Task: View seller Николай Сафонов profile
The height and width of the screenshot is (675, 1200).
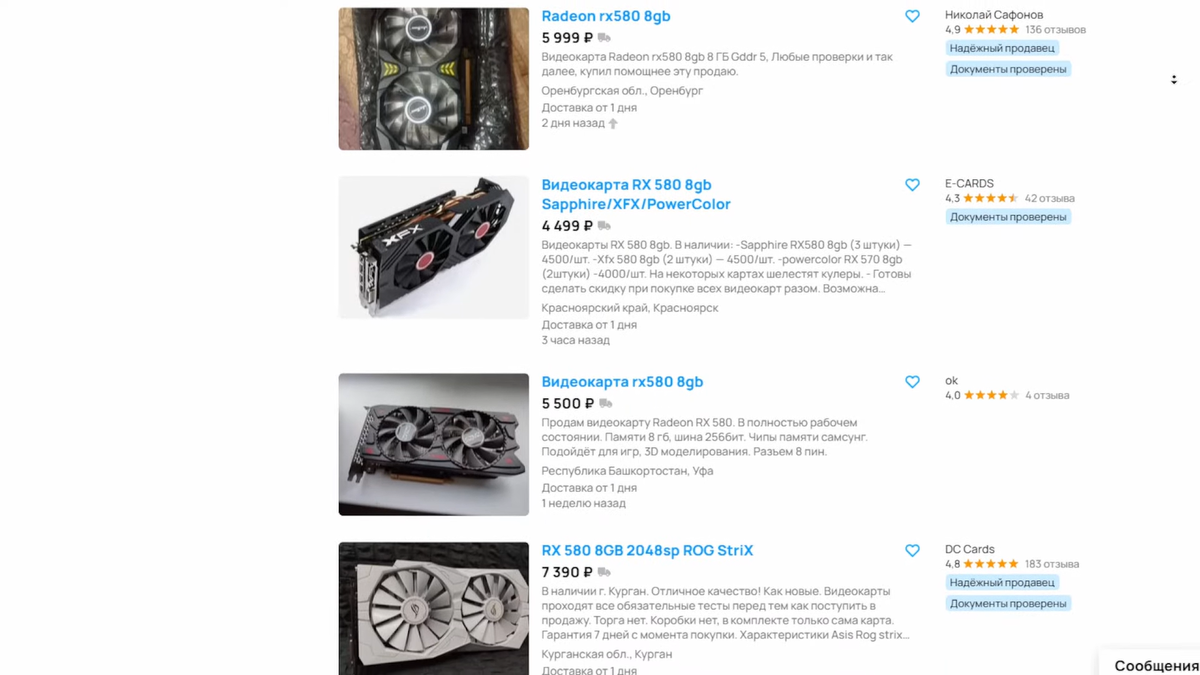Action: pyautogui.click(x=994, y=15)
